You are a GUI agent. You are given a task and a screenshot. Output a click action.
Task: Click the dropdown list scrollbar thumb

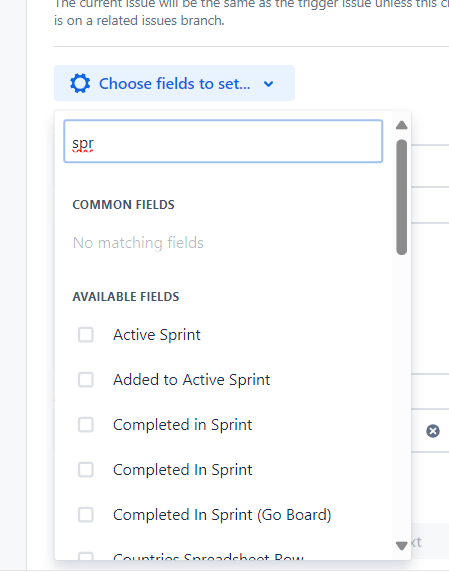(x=402, y=197)
